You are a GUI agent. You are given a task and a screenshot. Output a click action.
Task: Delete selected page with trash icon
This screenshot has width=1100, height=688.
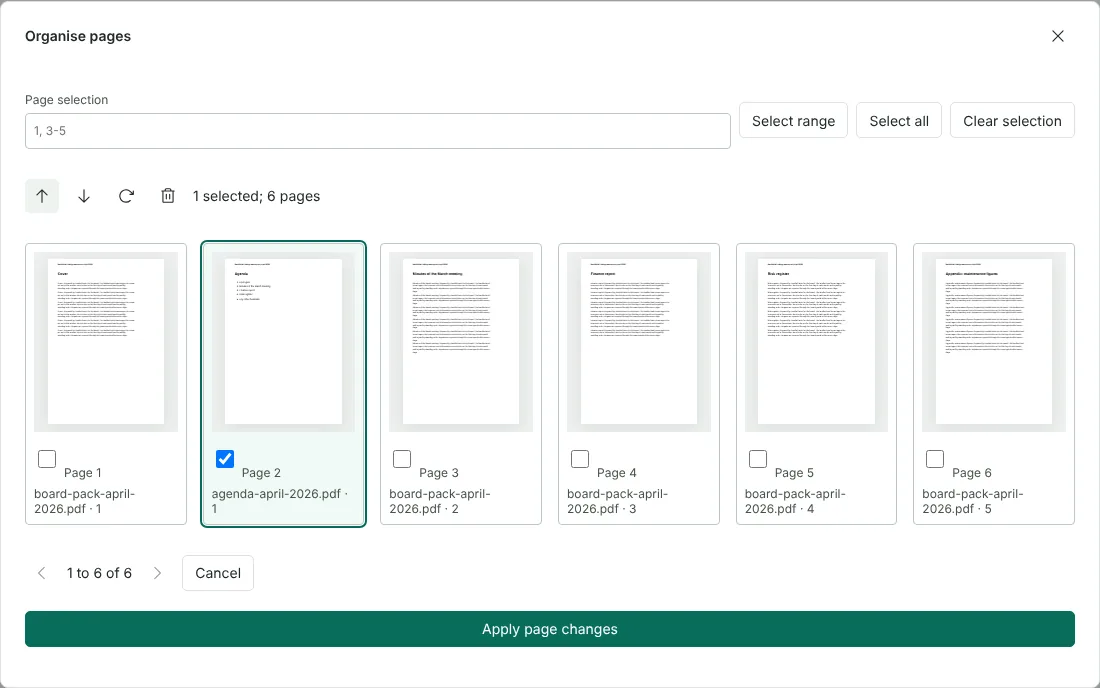(x=168, y=196)
